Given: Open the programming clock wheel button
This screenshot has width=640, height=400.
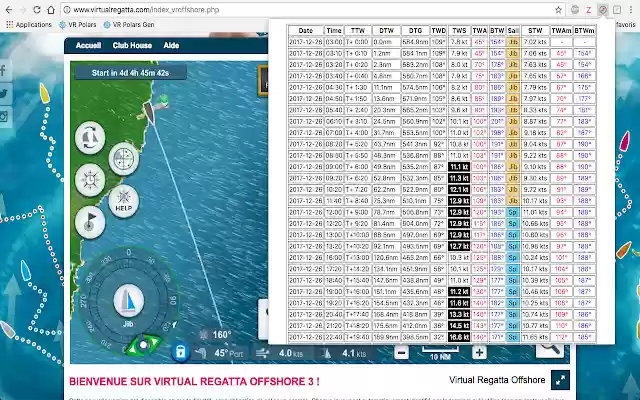Looking at the screenshot, I should pos(90,180).
